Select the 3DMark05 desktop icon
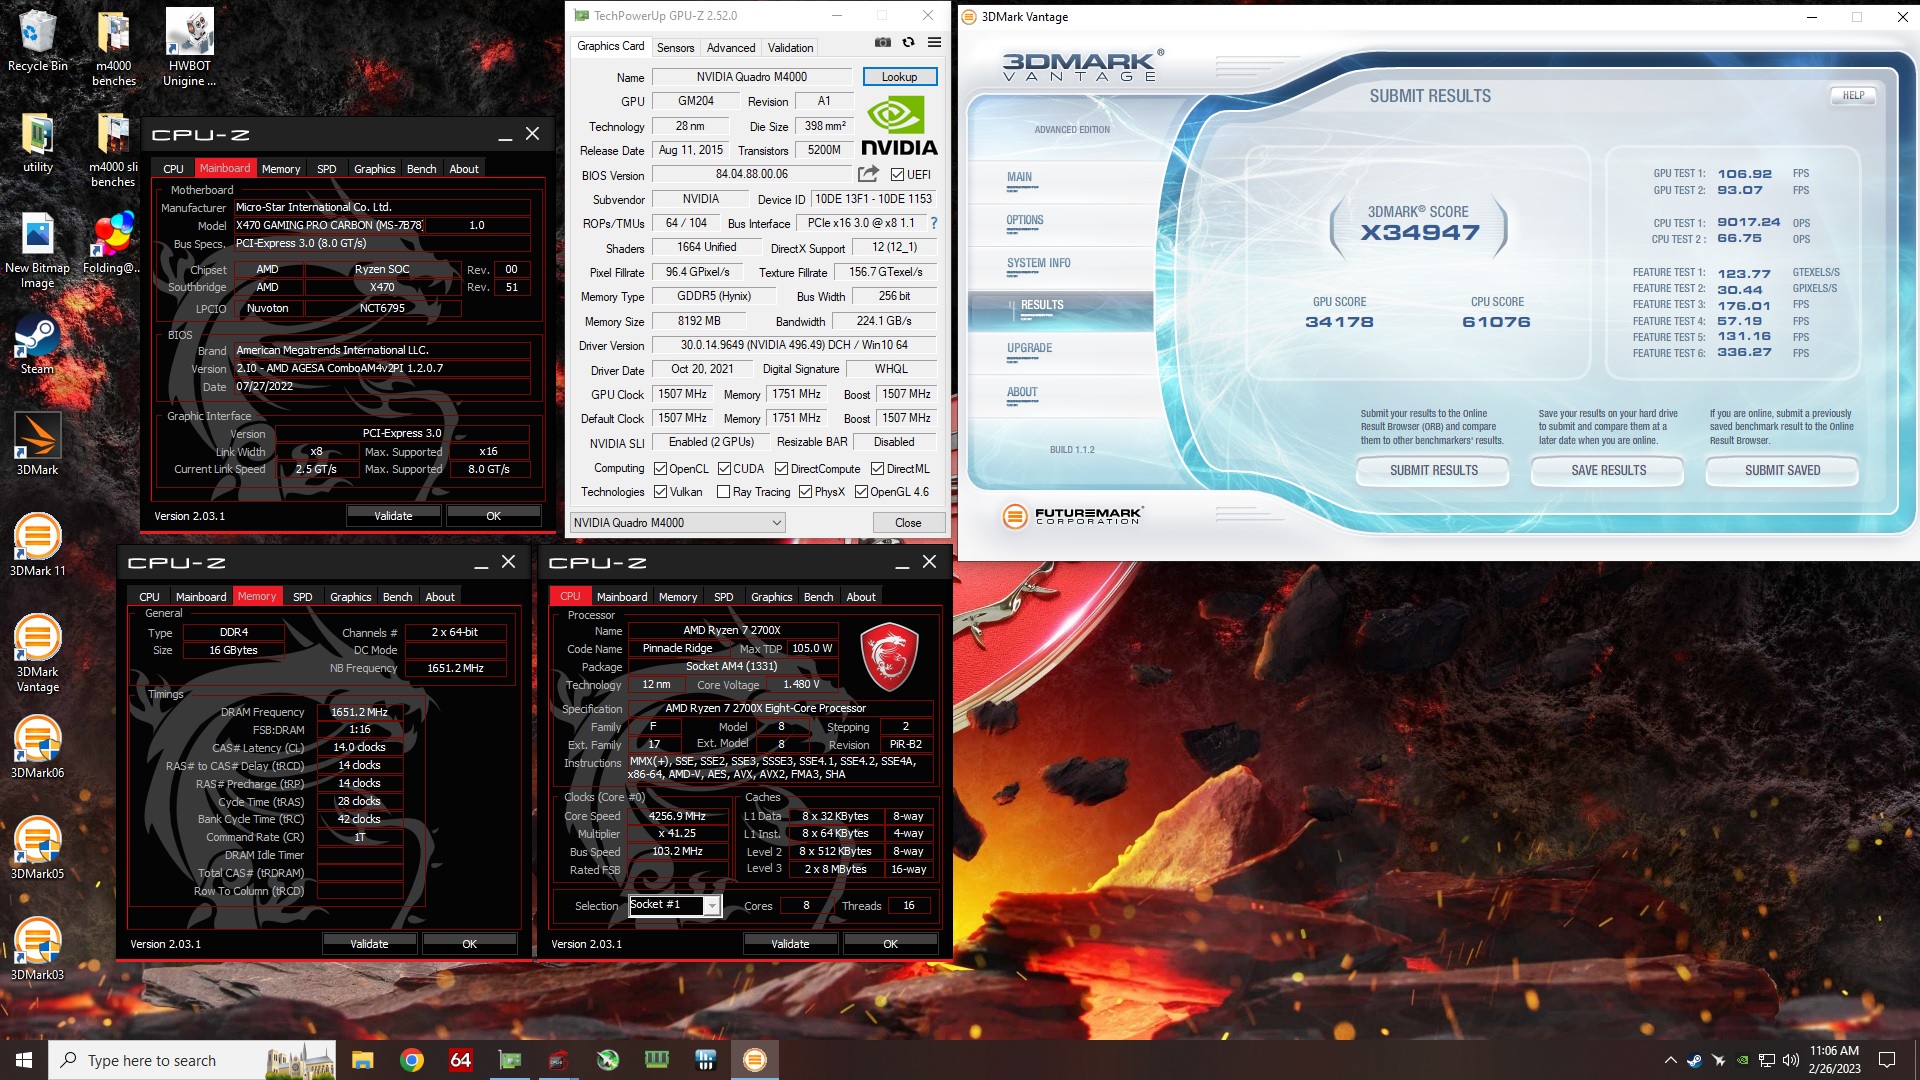This screenshot has height=1080, width=1920. (x=37, y=848)
